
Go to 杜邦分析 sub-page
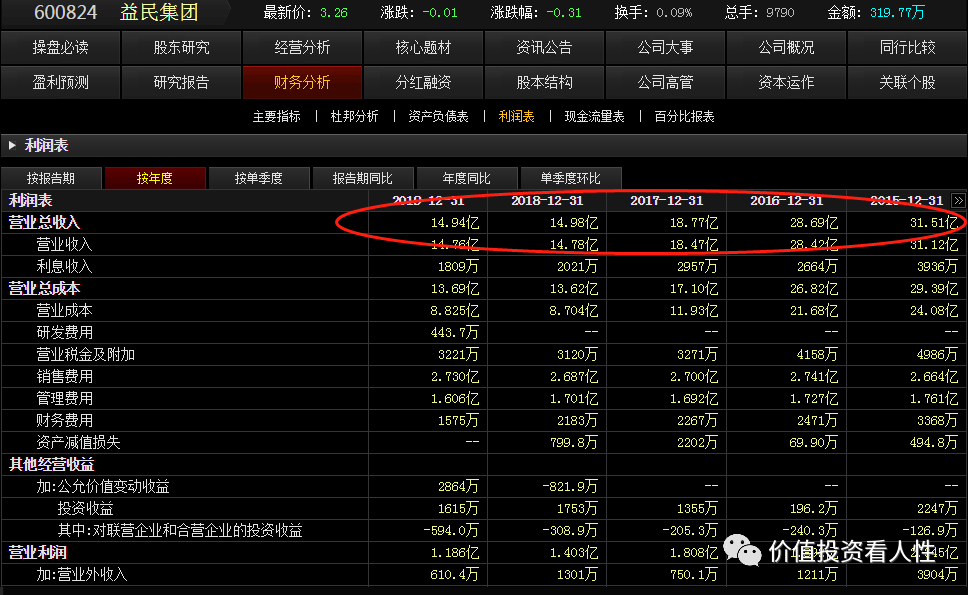point(354,117)
